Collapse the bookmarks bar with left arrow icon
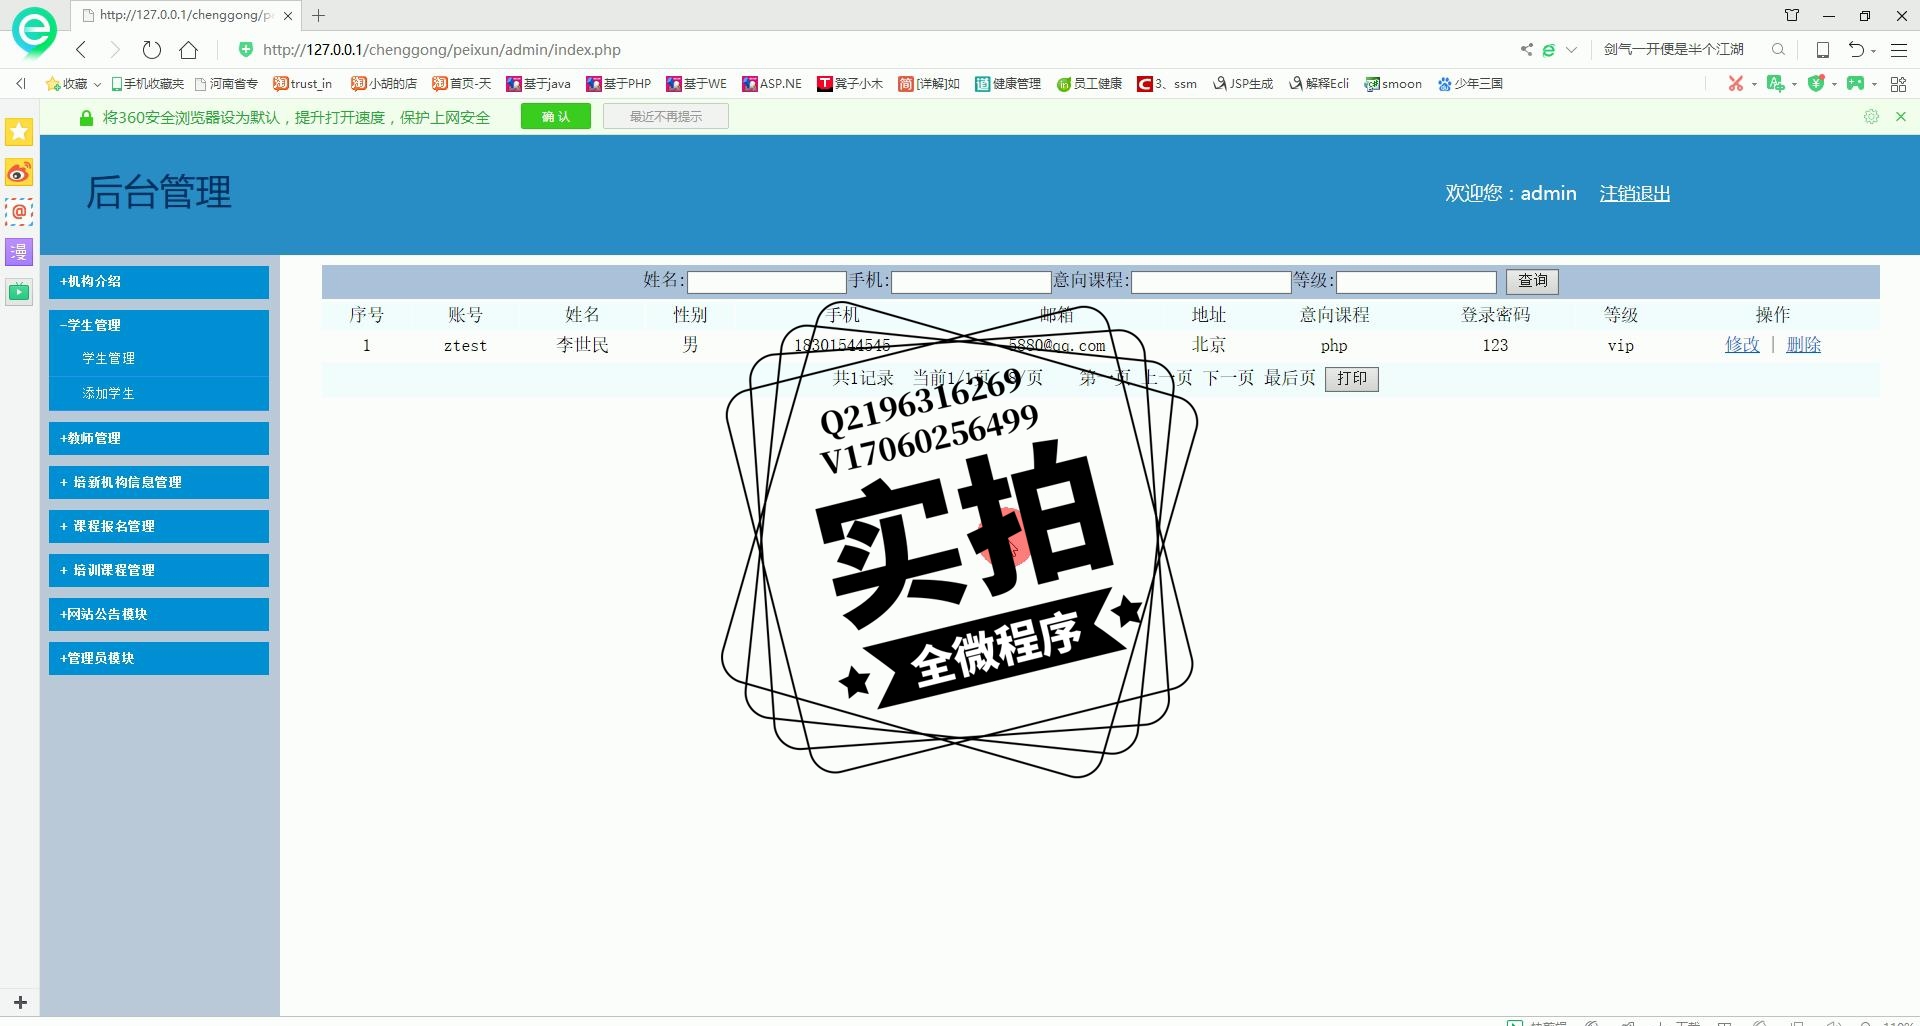This screenshot has height=1026, width=1920. pos(21,83)
